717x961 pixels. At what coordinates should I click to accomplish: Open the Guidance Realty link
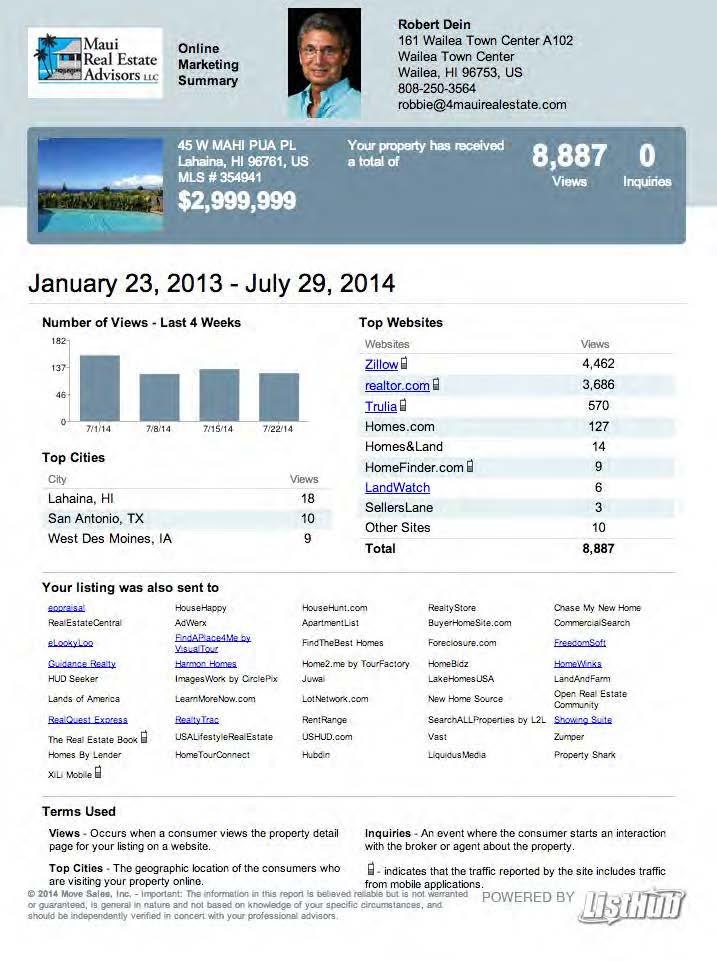tap(82, 664)
